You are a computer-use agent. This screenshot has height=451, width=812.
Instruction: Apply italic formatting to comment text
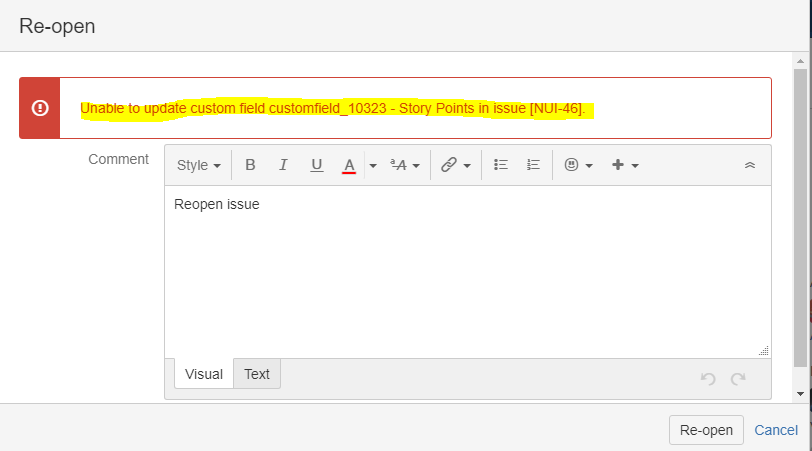coord(283,165)
